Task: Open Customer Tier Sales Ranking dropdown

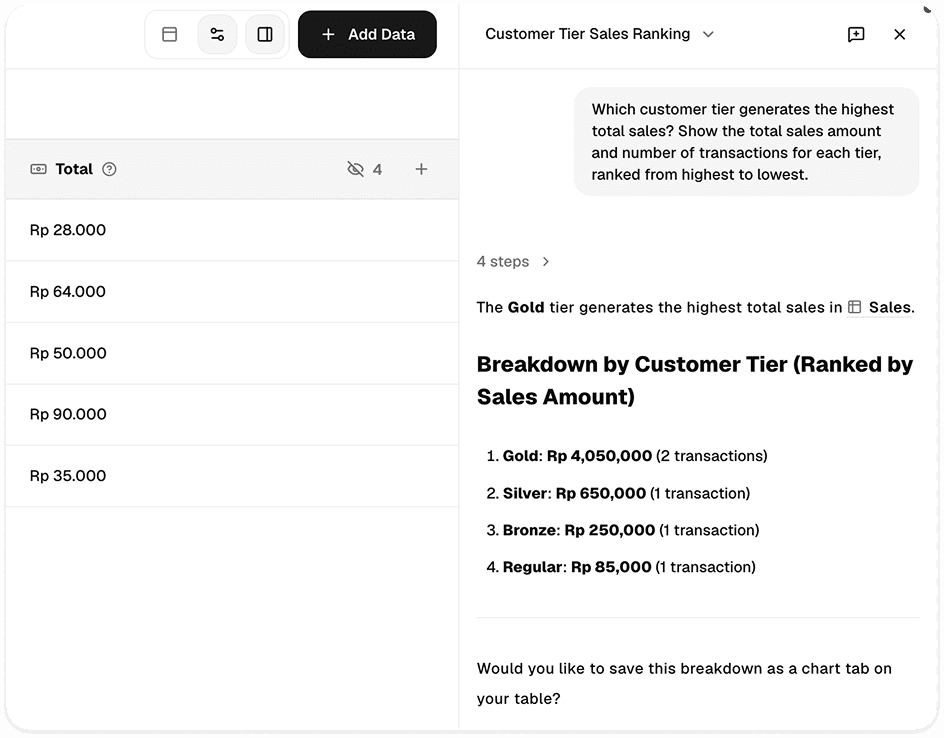Action: 599,34
